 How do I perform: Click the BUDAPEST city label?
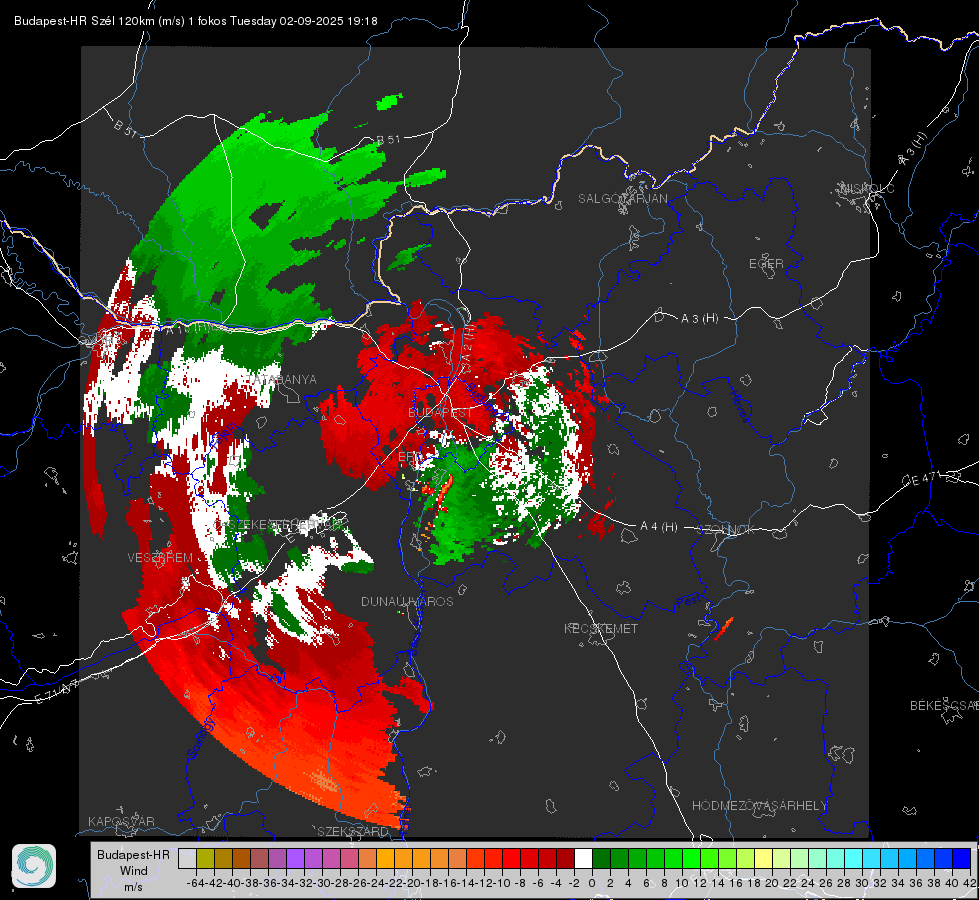point(440,413)
